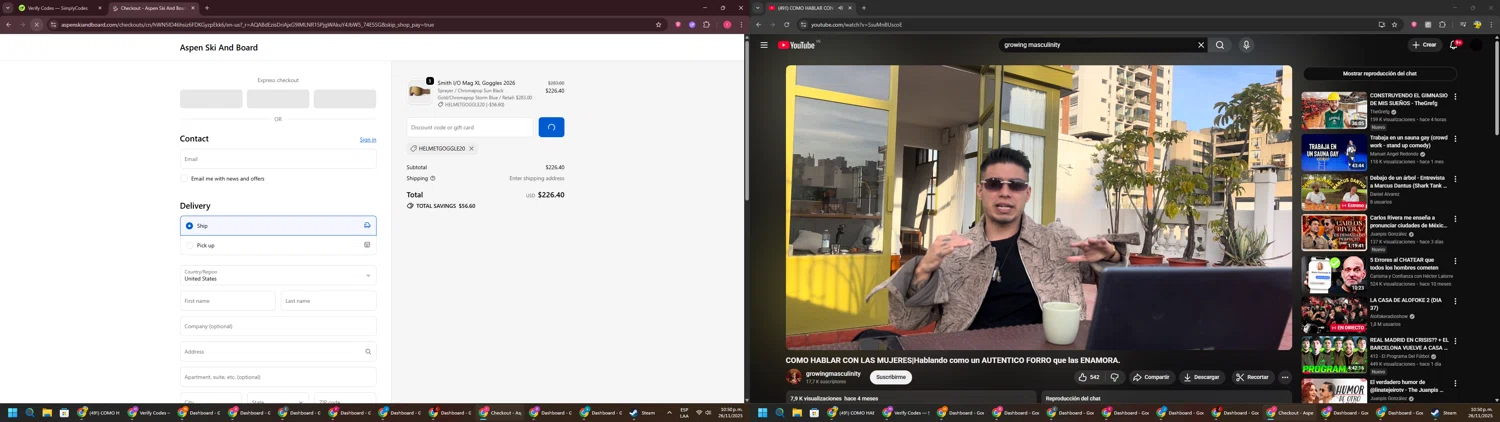This screenshot has height=422, width=1500.
Task: Open Windows Start menu on left taskbar
Action: coord(13,412)
